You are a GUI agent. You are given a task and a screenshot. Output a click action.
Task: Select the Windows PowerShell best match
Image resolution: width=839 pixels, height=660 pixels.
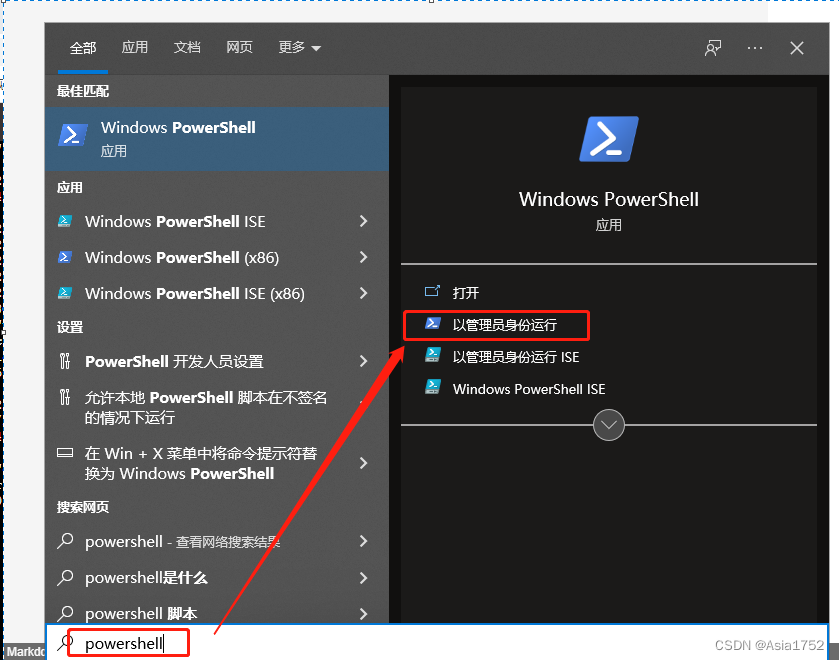coord(217,139)
